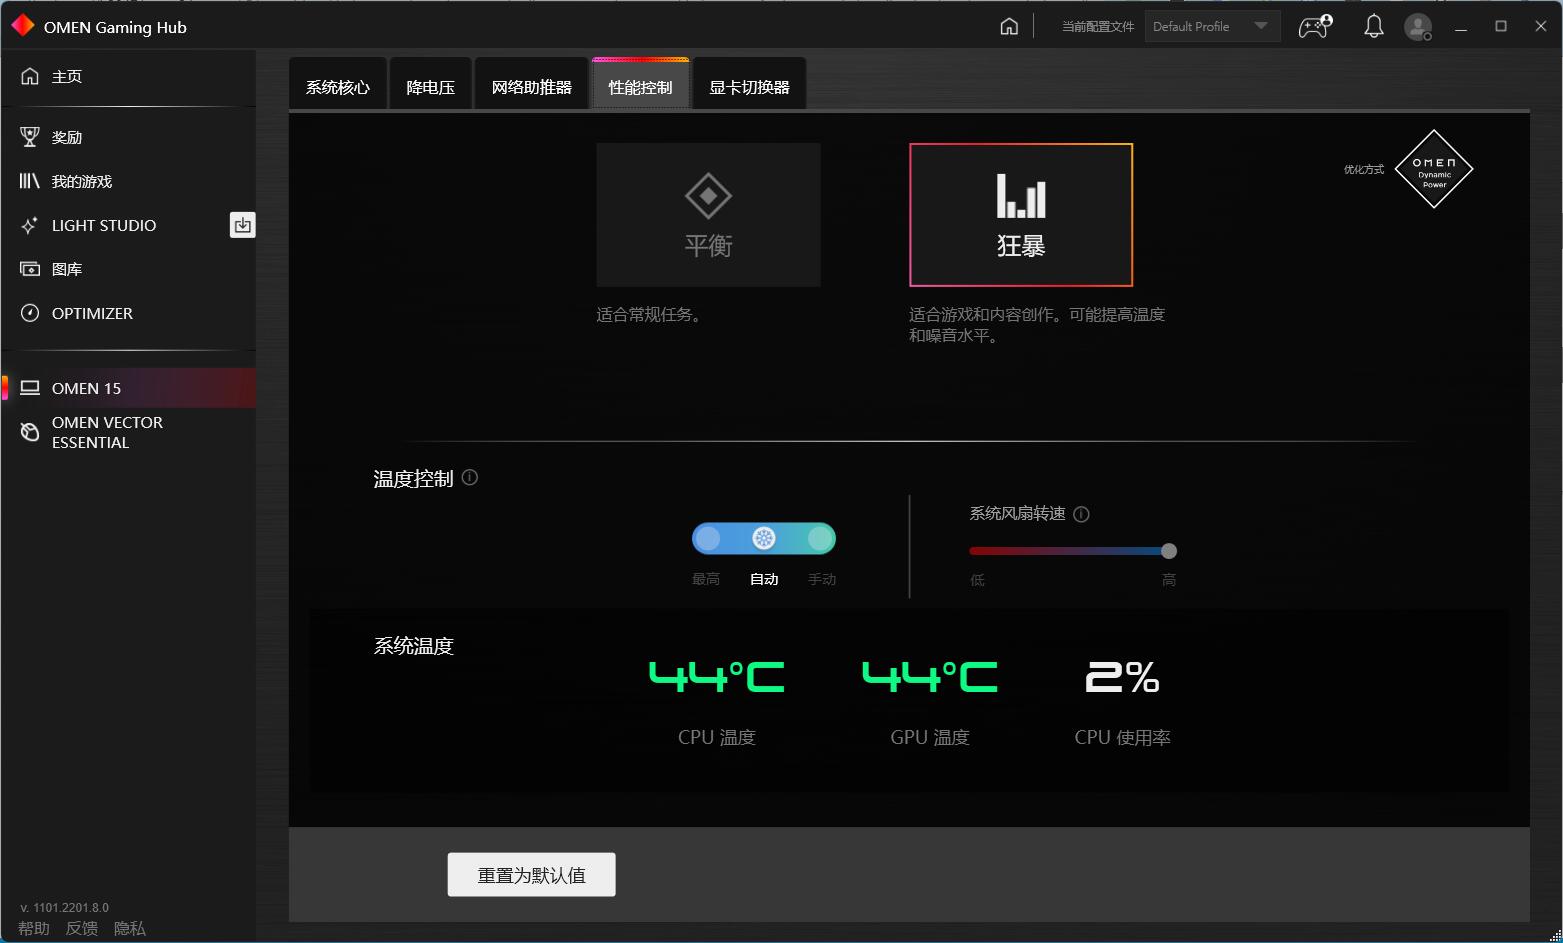Select the 平衡 performance mode
The height and width of the screenshot is (943, 1563).
pos(708,215)
